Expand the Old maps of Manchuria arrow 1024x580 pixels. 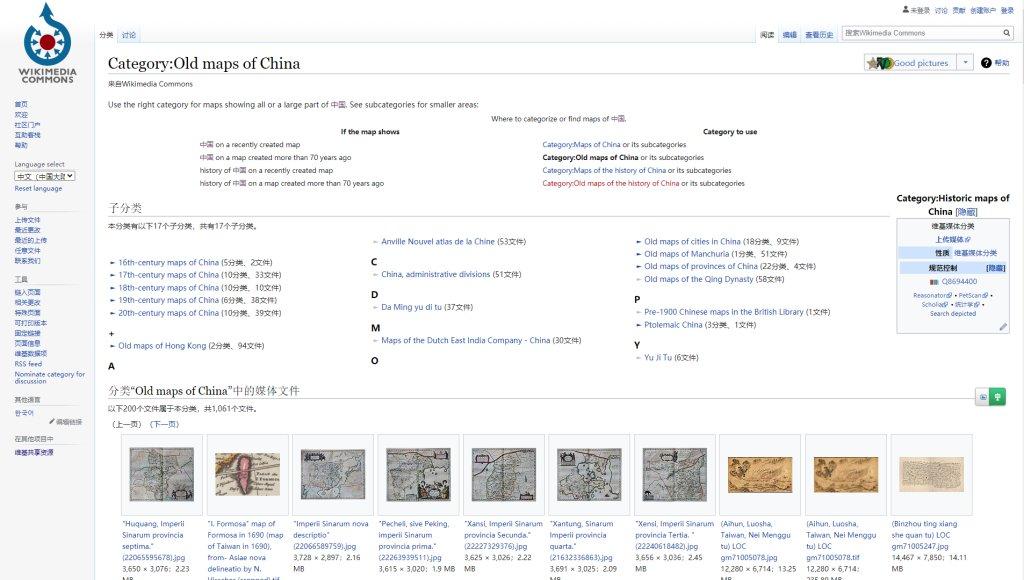[x=639, y=254]
